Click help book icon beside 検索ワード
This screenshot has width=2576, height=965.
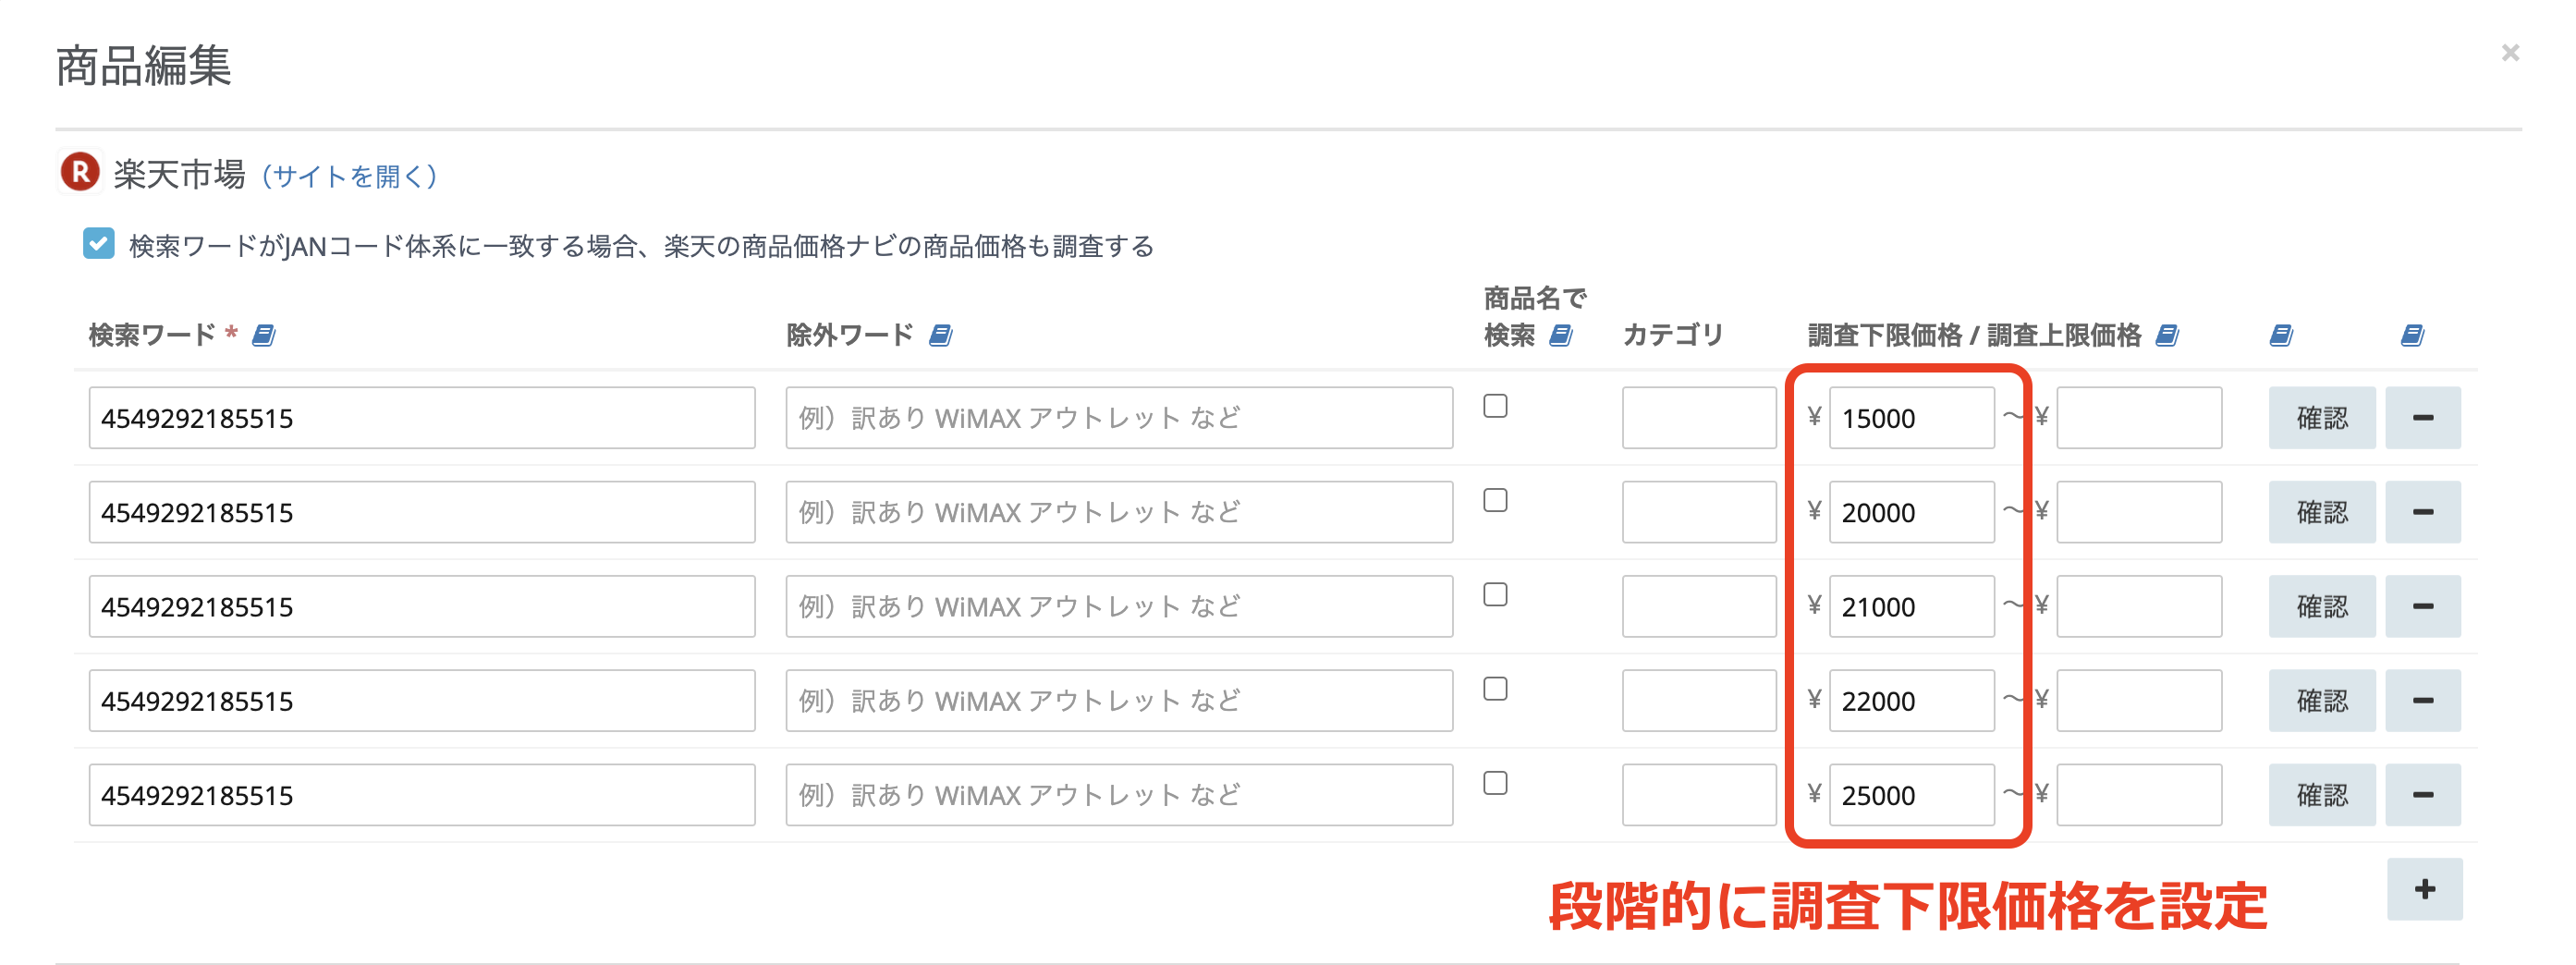264,336
